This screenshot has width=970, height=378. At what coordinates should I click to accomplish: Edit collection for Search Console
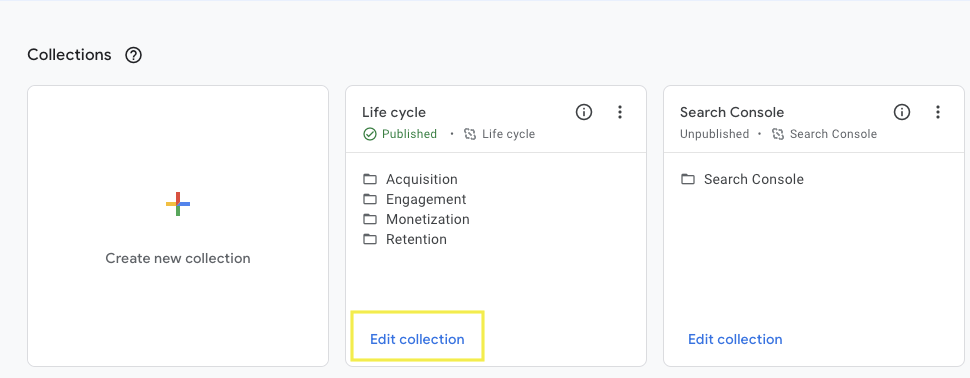point(735,339)
